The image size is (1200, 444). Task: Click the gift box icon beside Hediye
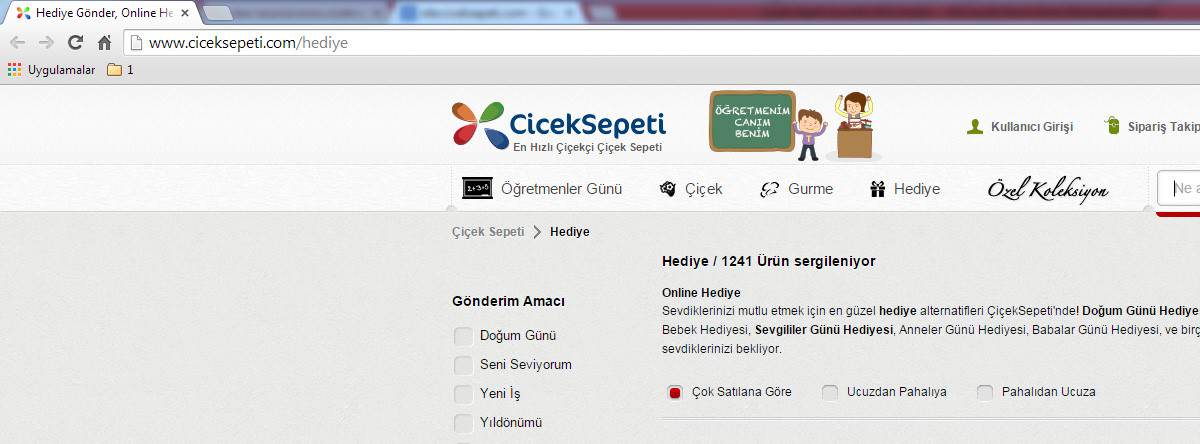[878, 188]
